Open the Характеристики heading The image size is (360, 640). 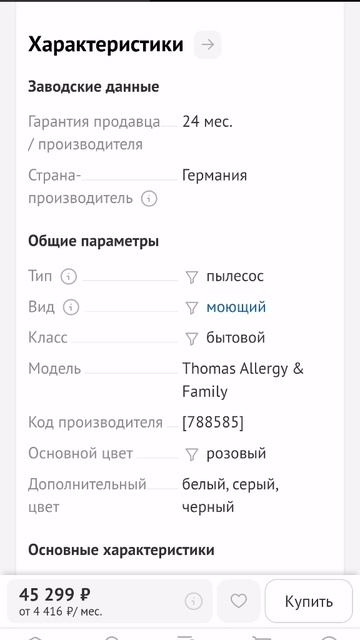106,44
